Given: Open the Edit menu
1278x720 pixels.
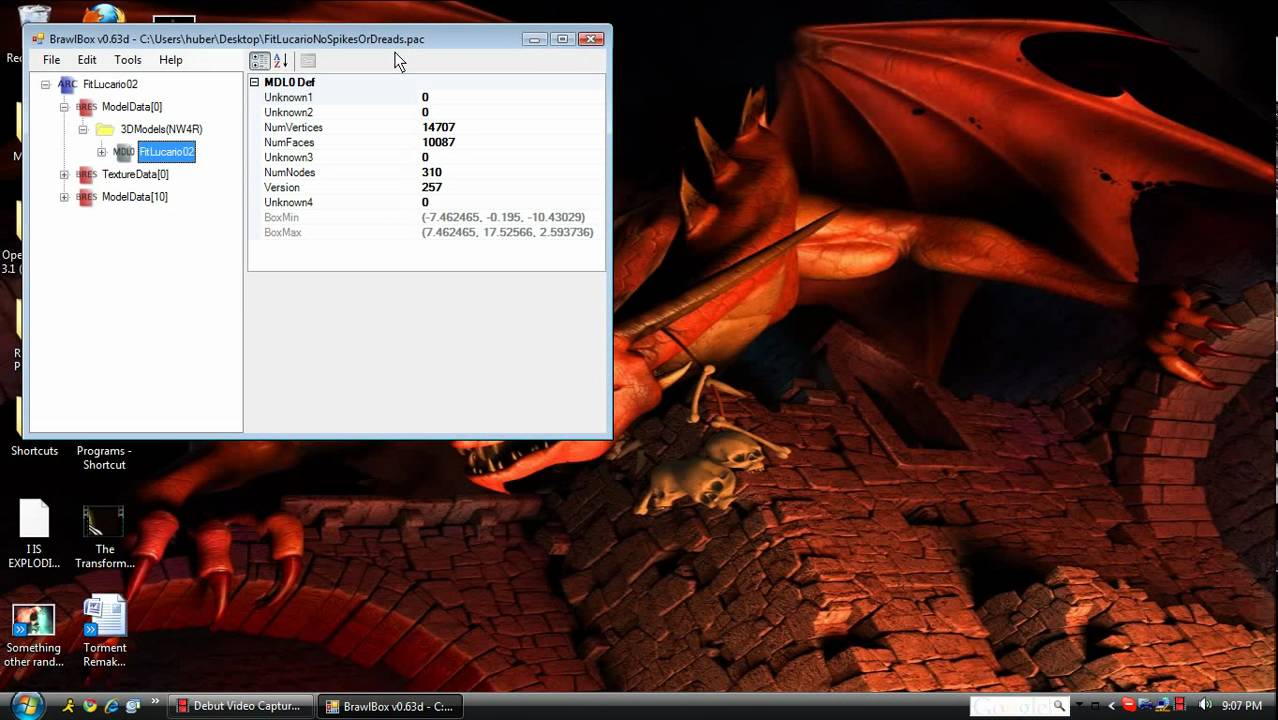Looking at the screenshot, I should point(87,60).
